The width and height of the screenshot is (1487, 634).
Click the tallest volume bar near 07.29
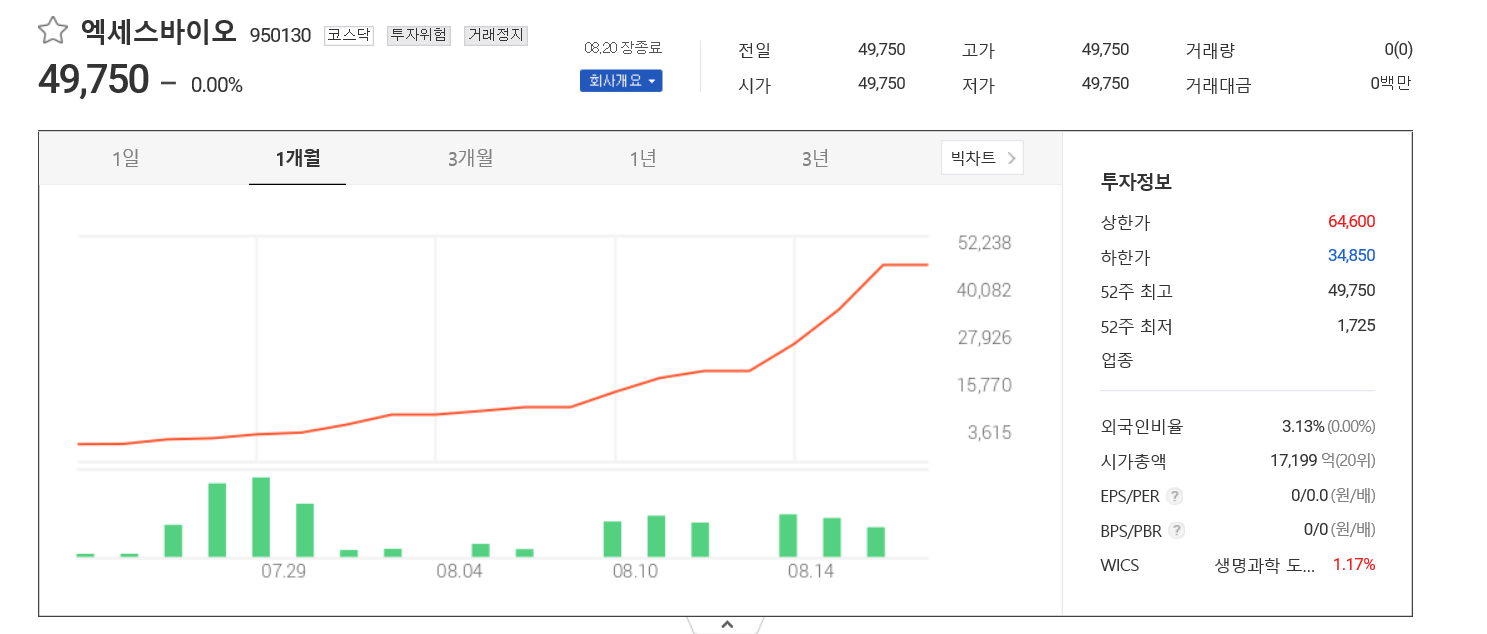(261, 517)
